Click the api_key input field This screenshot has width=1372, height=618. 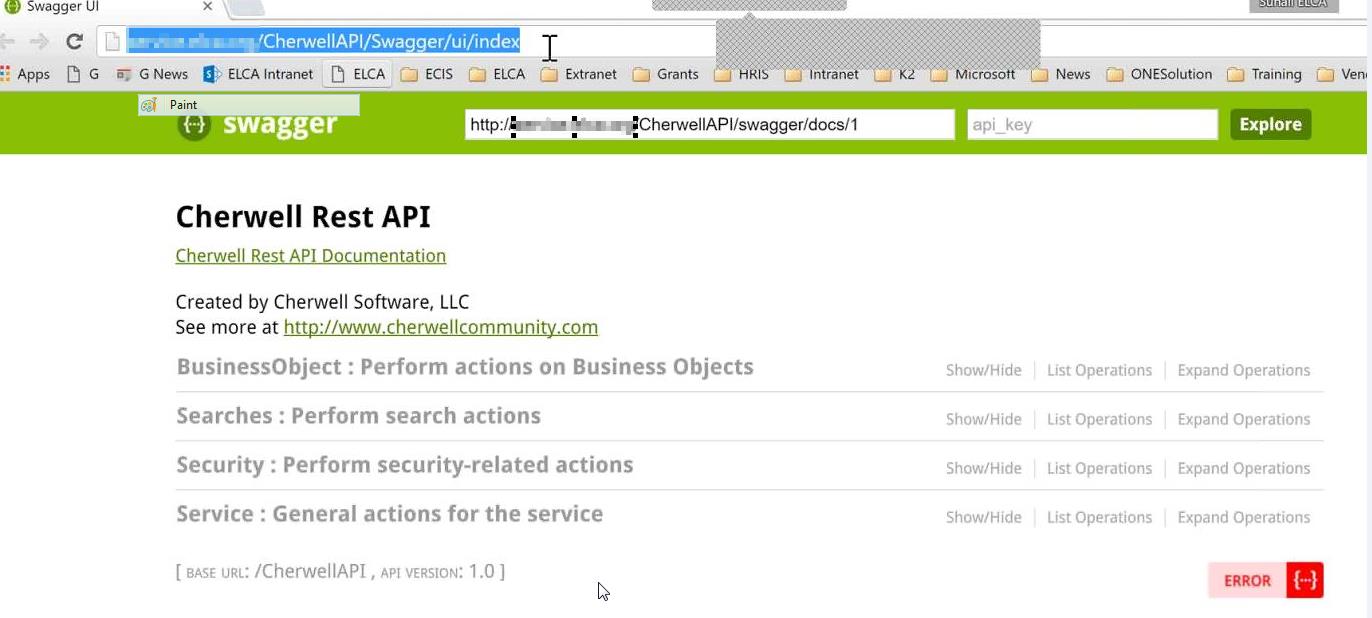point(1091,125)
